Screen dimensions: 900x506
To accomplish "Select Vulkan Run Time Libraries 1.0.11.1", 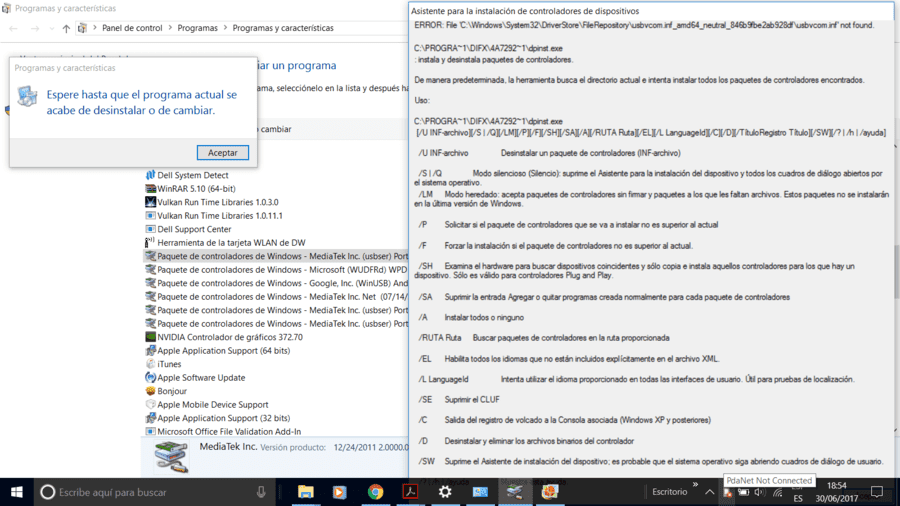I will pos(220,216).
